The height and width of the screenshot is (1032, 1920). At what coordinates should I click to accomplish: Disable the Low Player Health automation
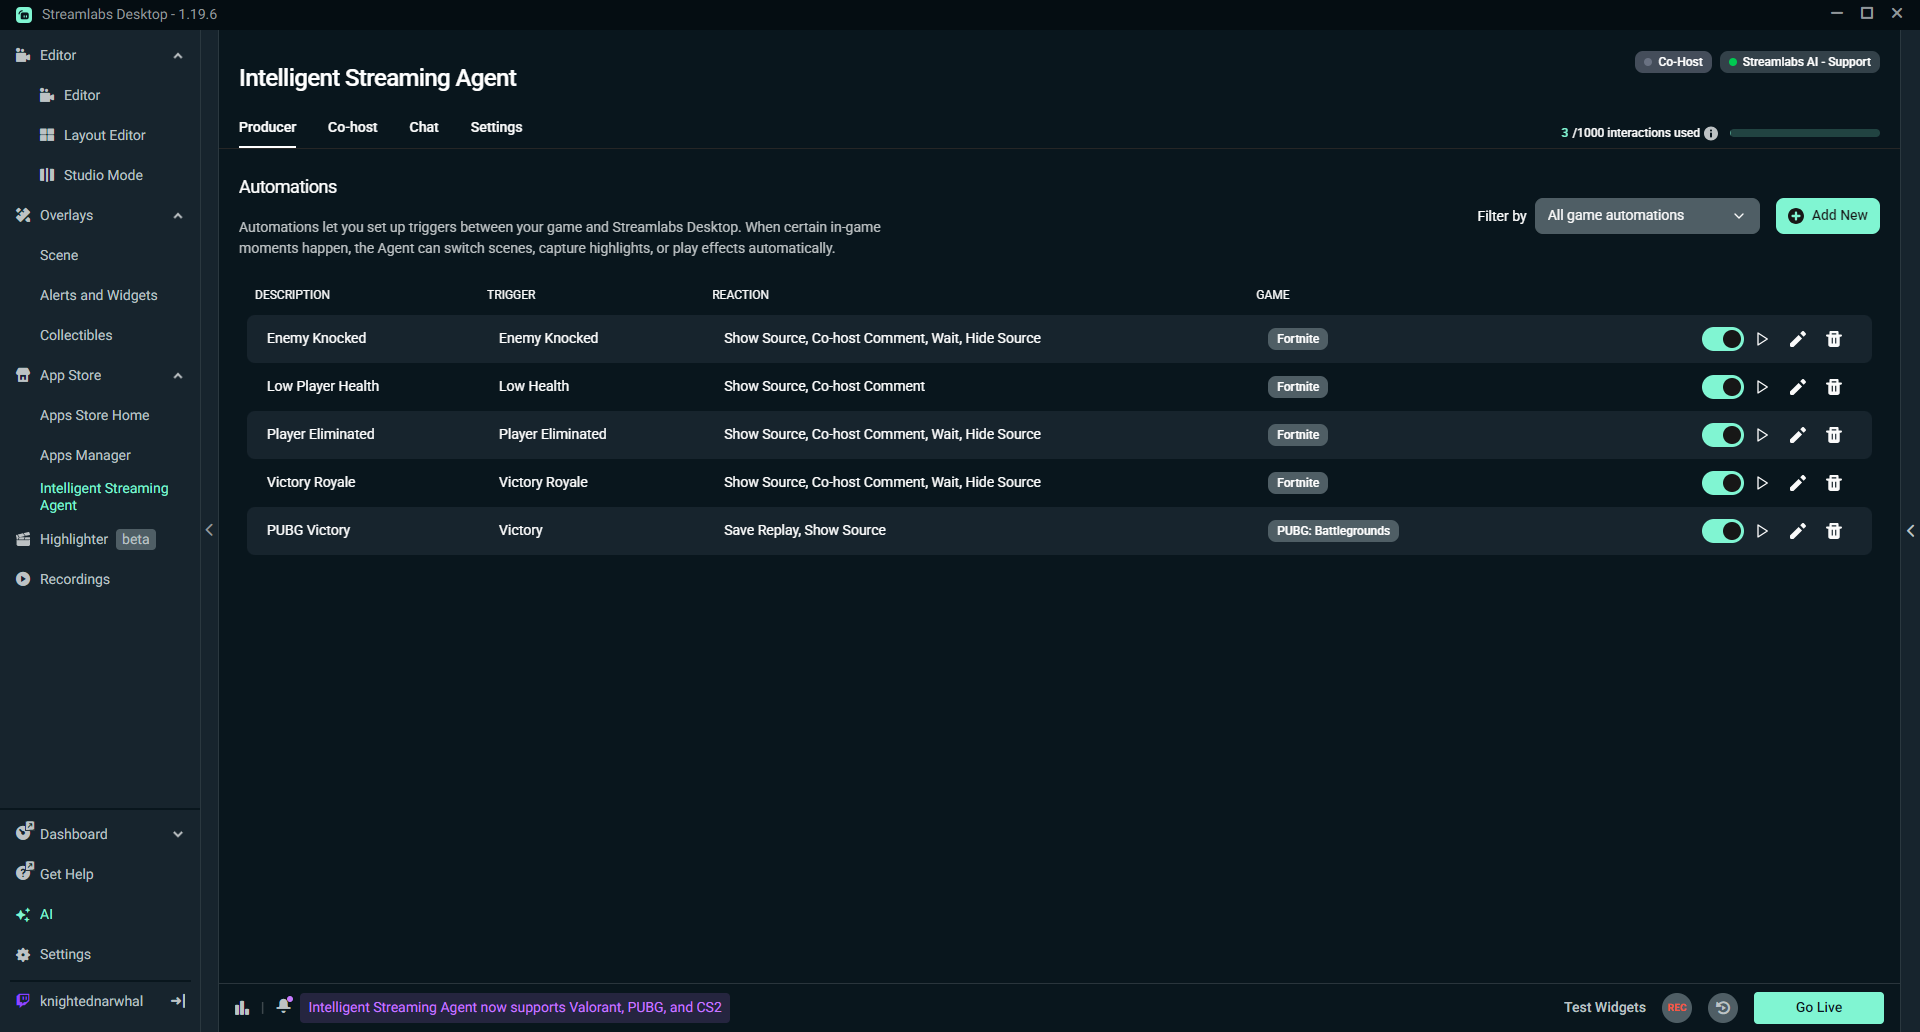(1722, 387)
